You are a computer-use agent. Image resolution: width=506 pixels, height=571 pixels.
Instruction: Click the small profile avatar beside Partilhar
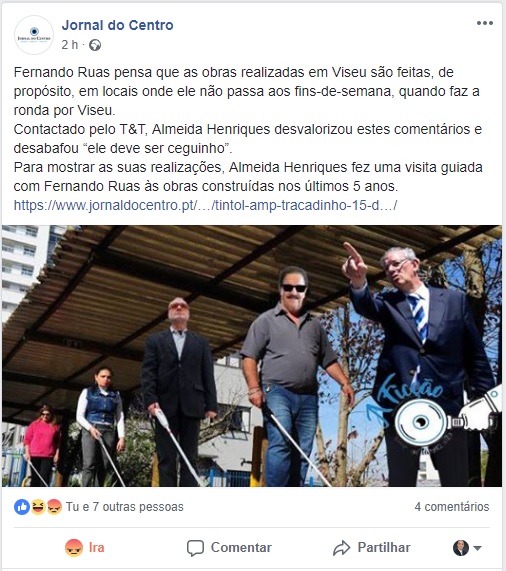click(460, 548)
